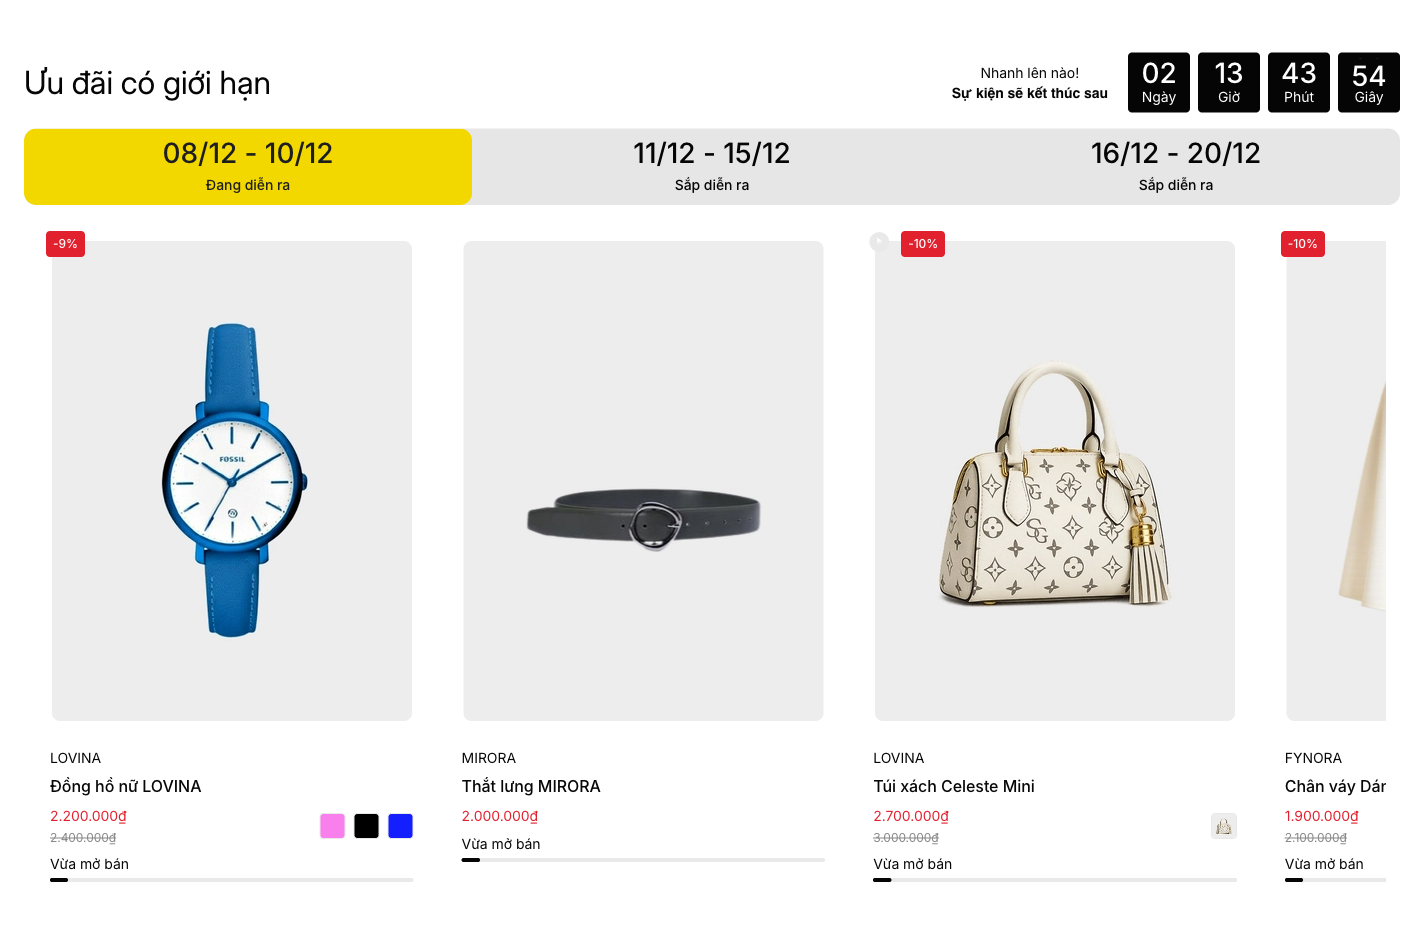
Task: Switch to the 08/12 - 10/12 tab
Action: coord(248,166)
